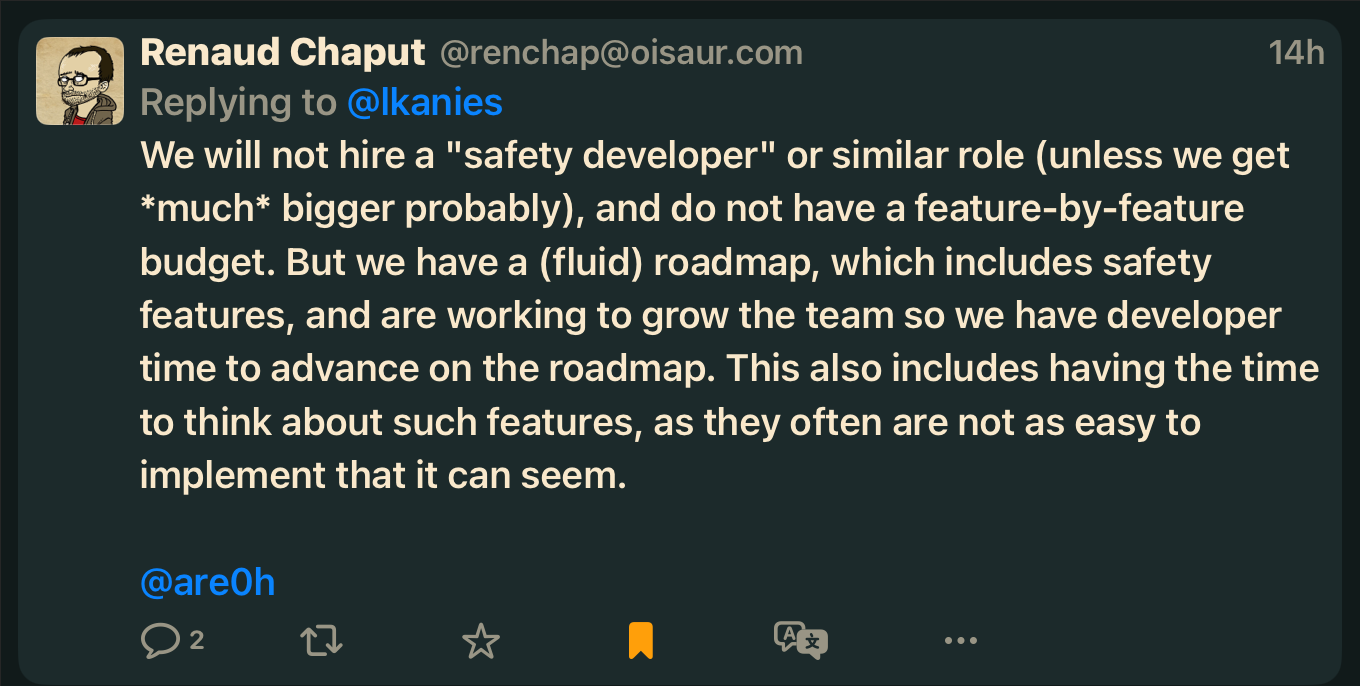
Task: Click the final line "implement that it can seem."
Action: [383, 475]
